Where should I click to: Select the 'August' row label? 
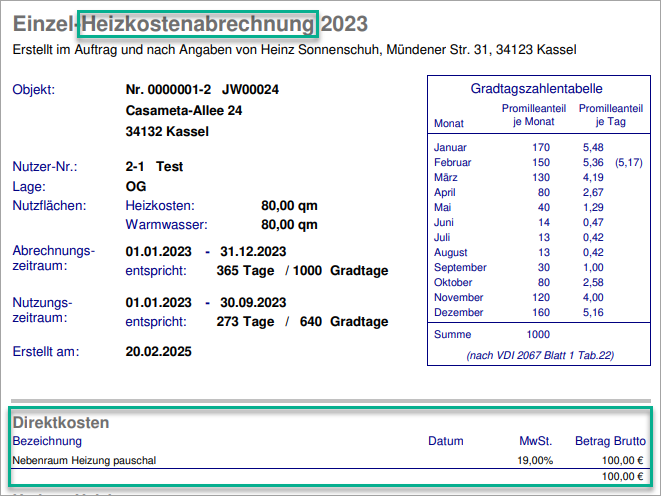coord(451,252)
